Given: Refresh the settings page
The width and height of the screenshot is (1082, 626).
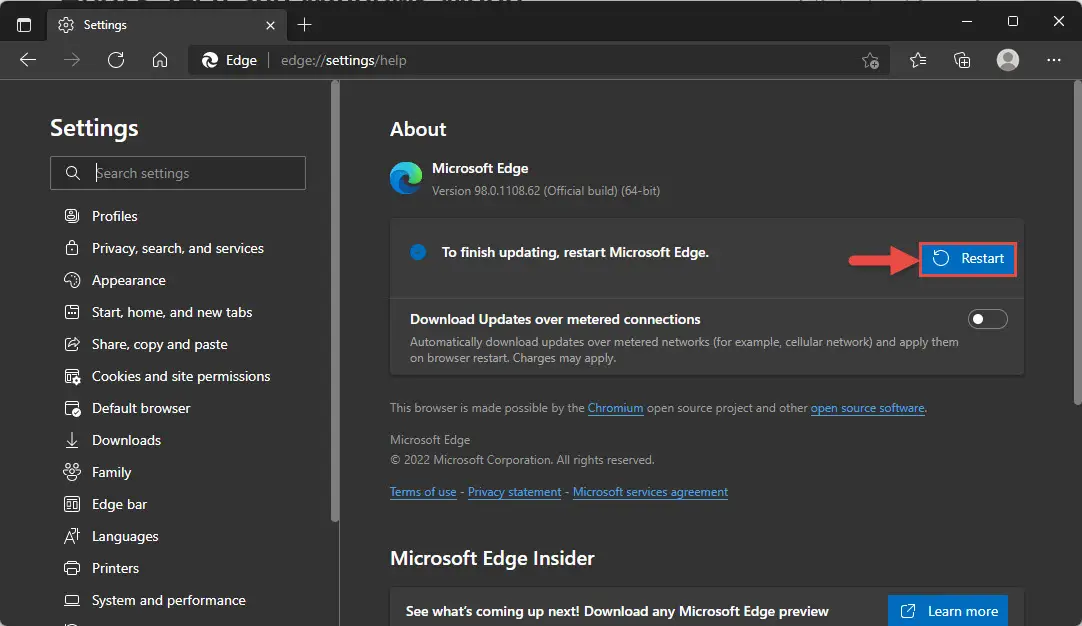Looking at the screenshot, I should click(116, 60).
